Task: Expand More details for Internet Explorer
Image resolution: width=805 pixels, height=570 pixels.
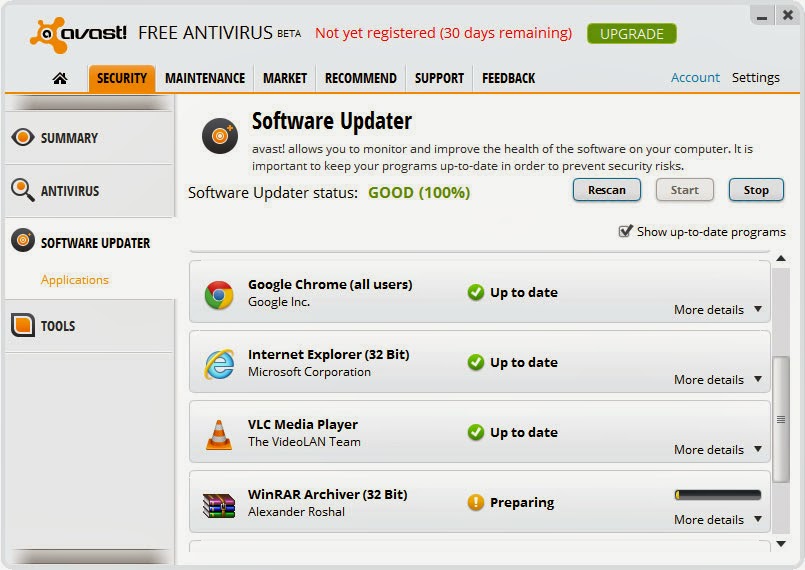Action: [718, 379]
